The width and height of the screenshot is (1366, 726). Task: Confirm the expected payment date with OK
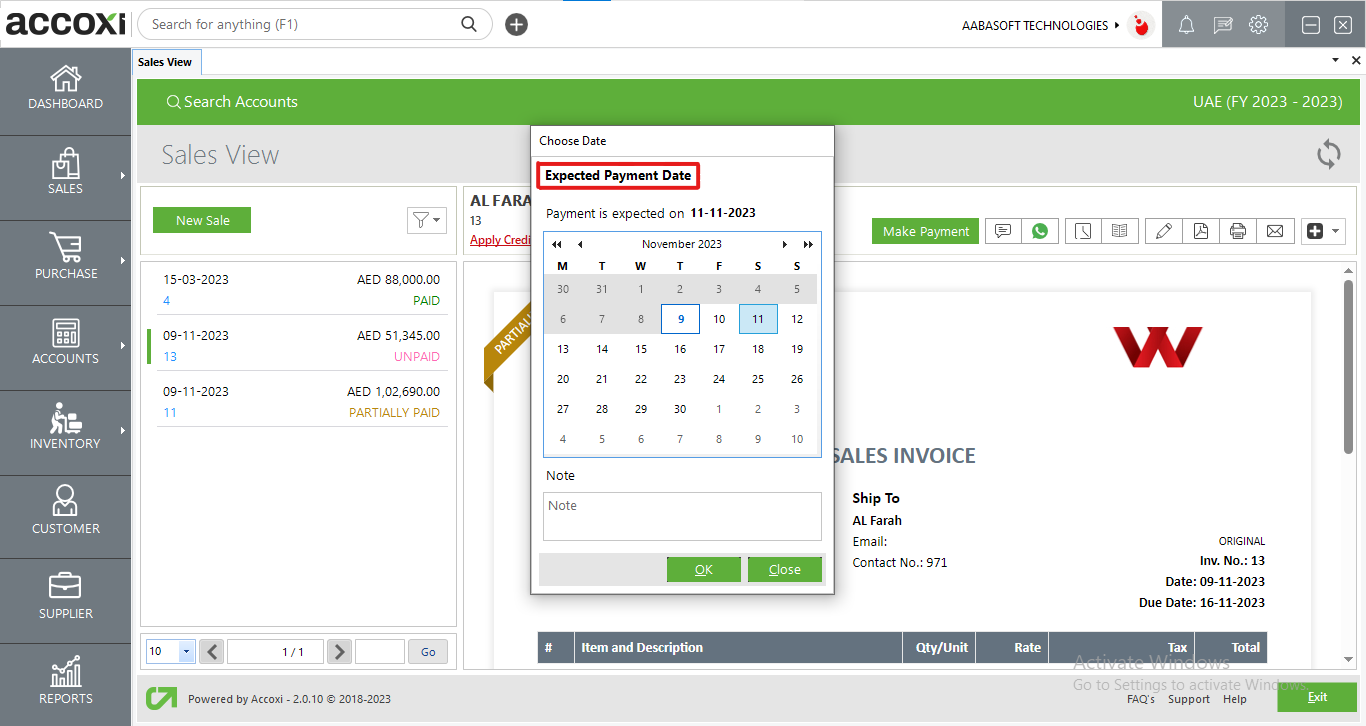704,569
